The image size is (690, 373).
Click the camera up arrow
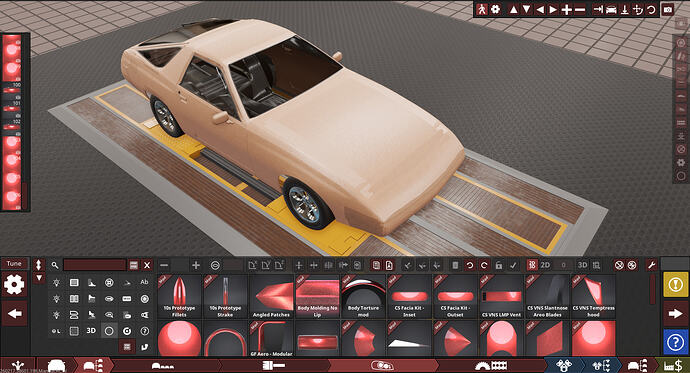tap(513, 9)
